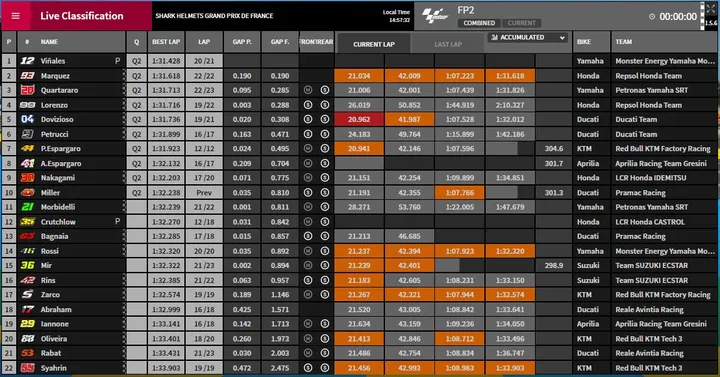This screenshot has height=377, width=720.
Task: Click Syahrin's 2.475 gap to first
Action: [280, 368]
